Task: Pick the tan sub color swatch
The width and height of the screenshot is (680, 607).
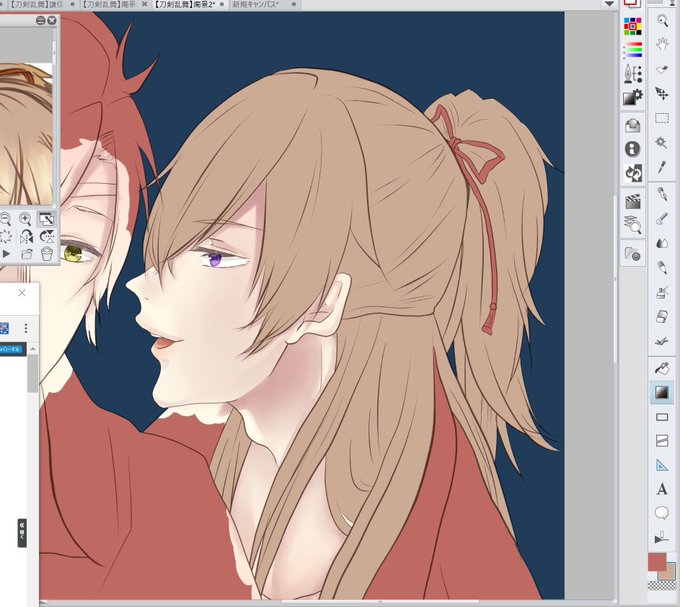Action: pyautogui.click(x=668, y=573)
